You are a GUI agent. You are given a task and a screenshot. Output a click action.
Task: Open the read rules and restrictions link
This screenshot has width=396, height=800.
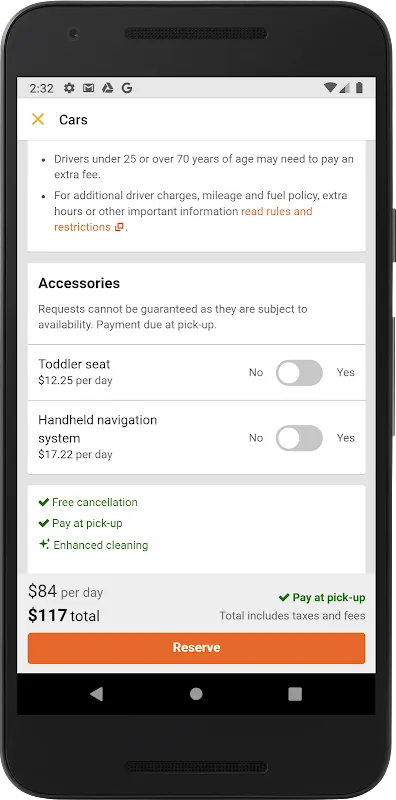(x=183, y=219)
